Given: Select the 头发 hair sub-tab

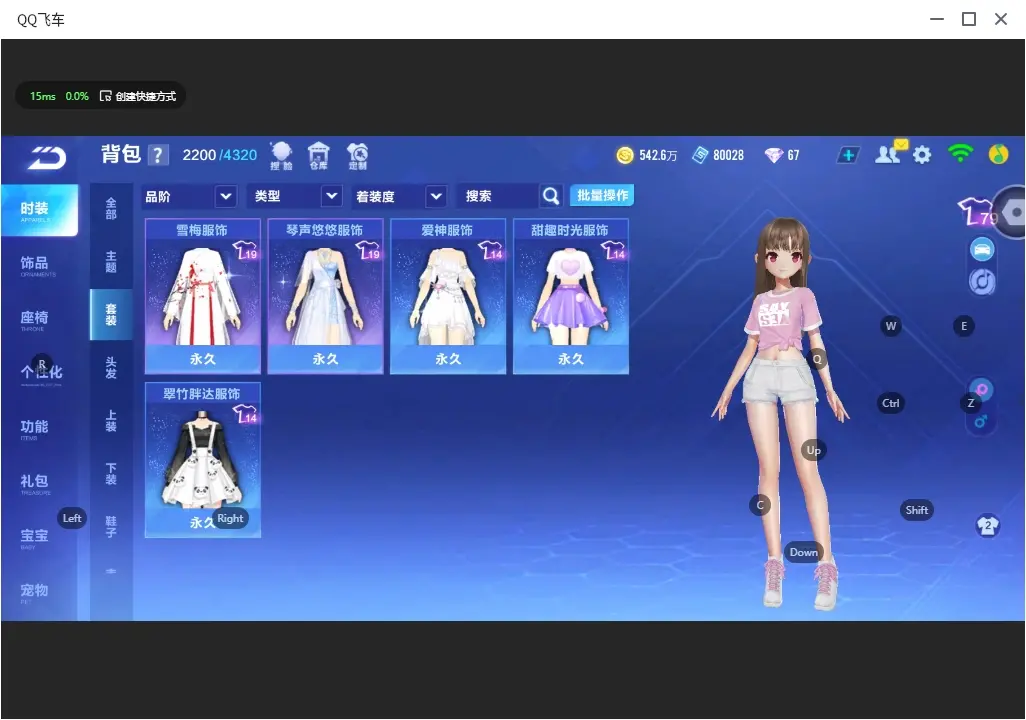Looking at the screenshot, I should coord(111,368).
